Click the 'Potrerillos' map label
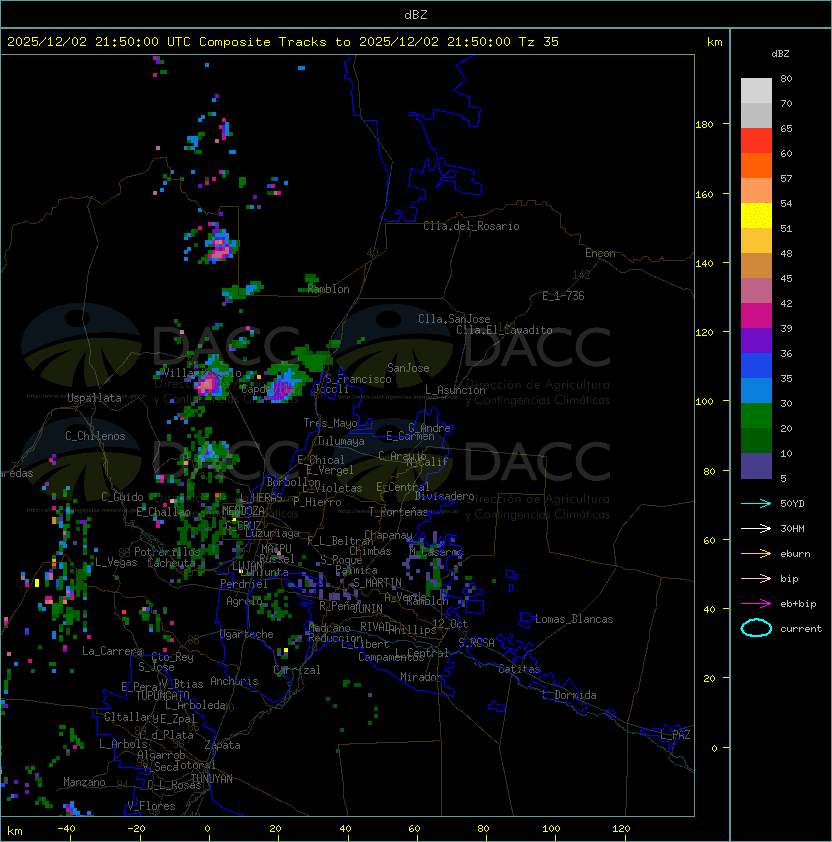 pyautogui.click(x=167, y=552)
